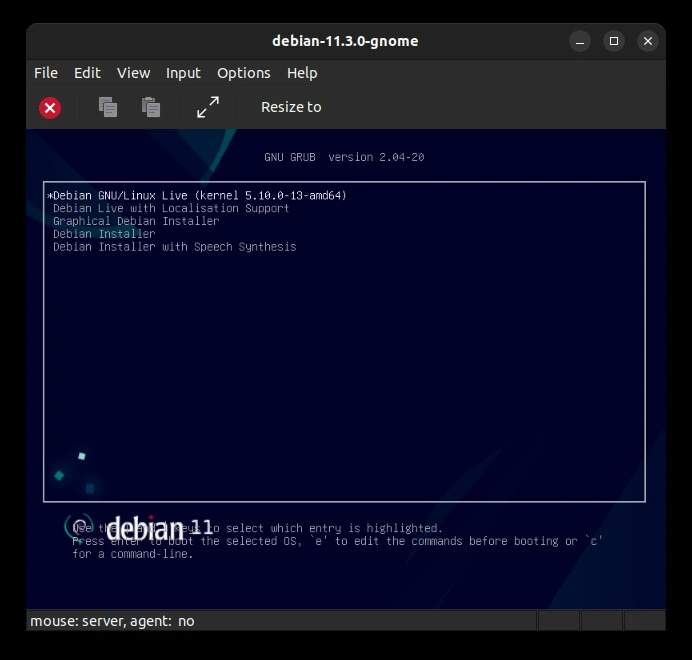
Task: Close the debian-11.3.0-gnome window
Action: coord(648,41)
